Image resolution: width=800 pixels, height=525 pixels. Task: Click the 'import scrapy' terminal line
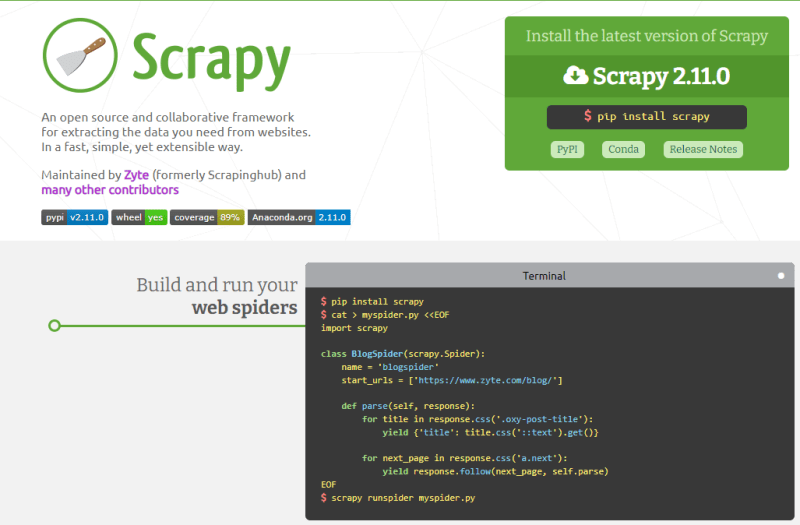tap(355, 328)
